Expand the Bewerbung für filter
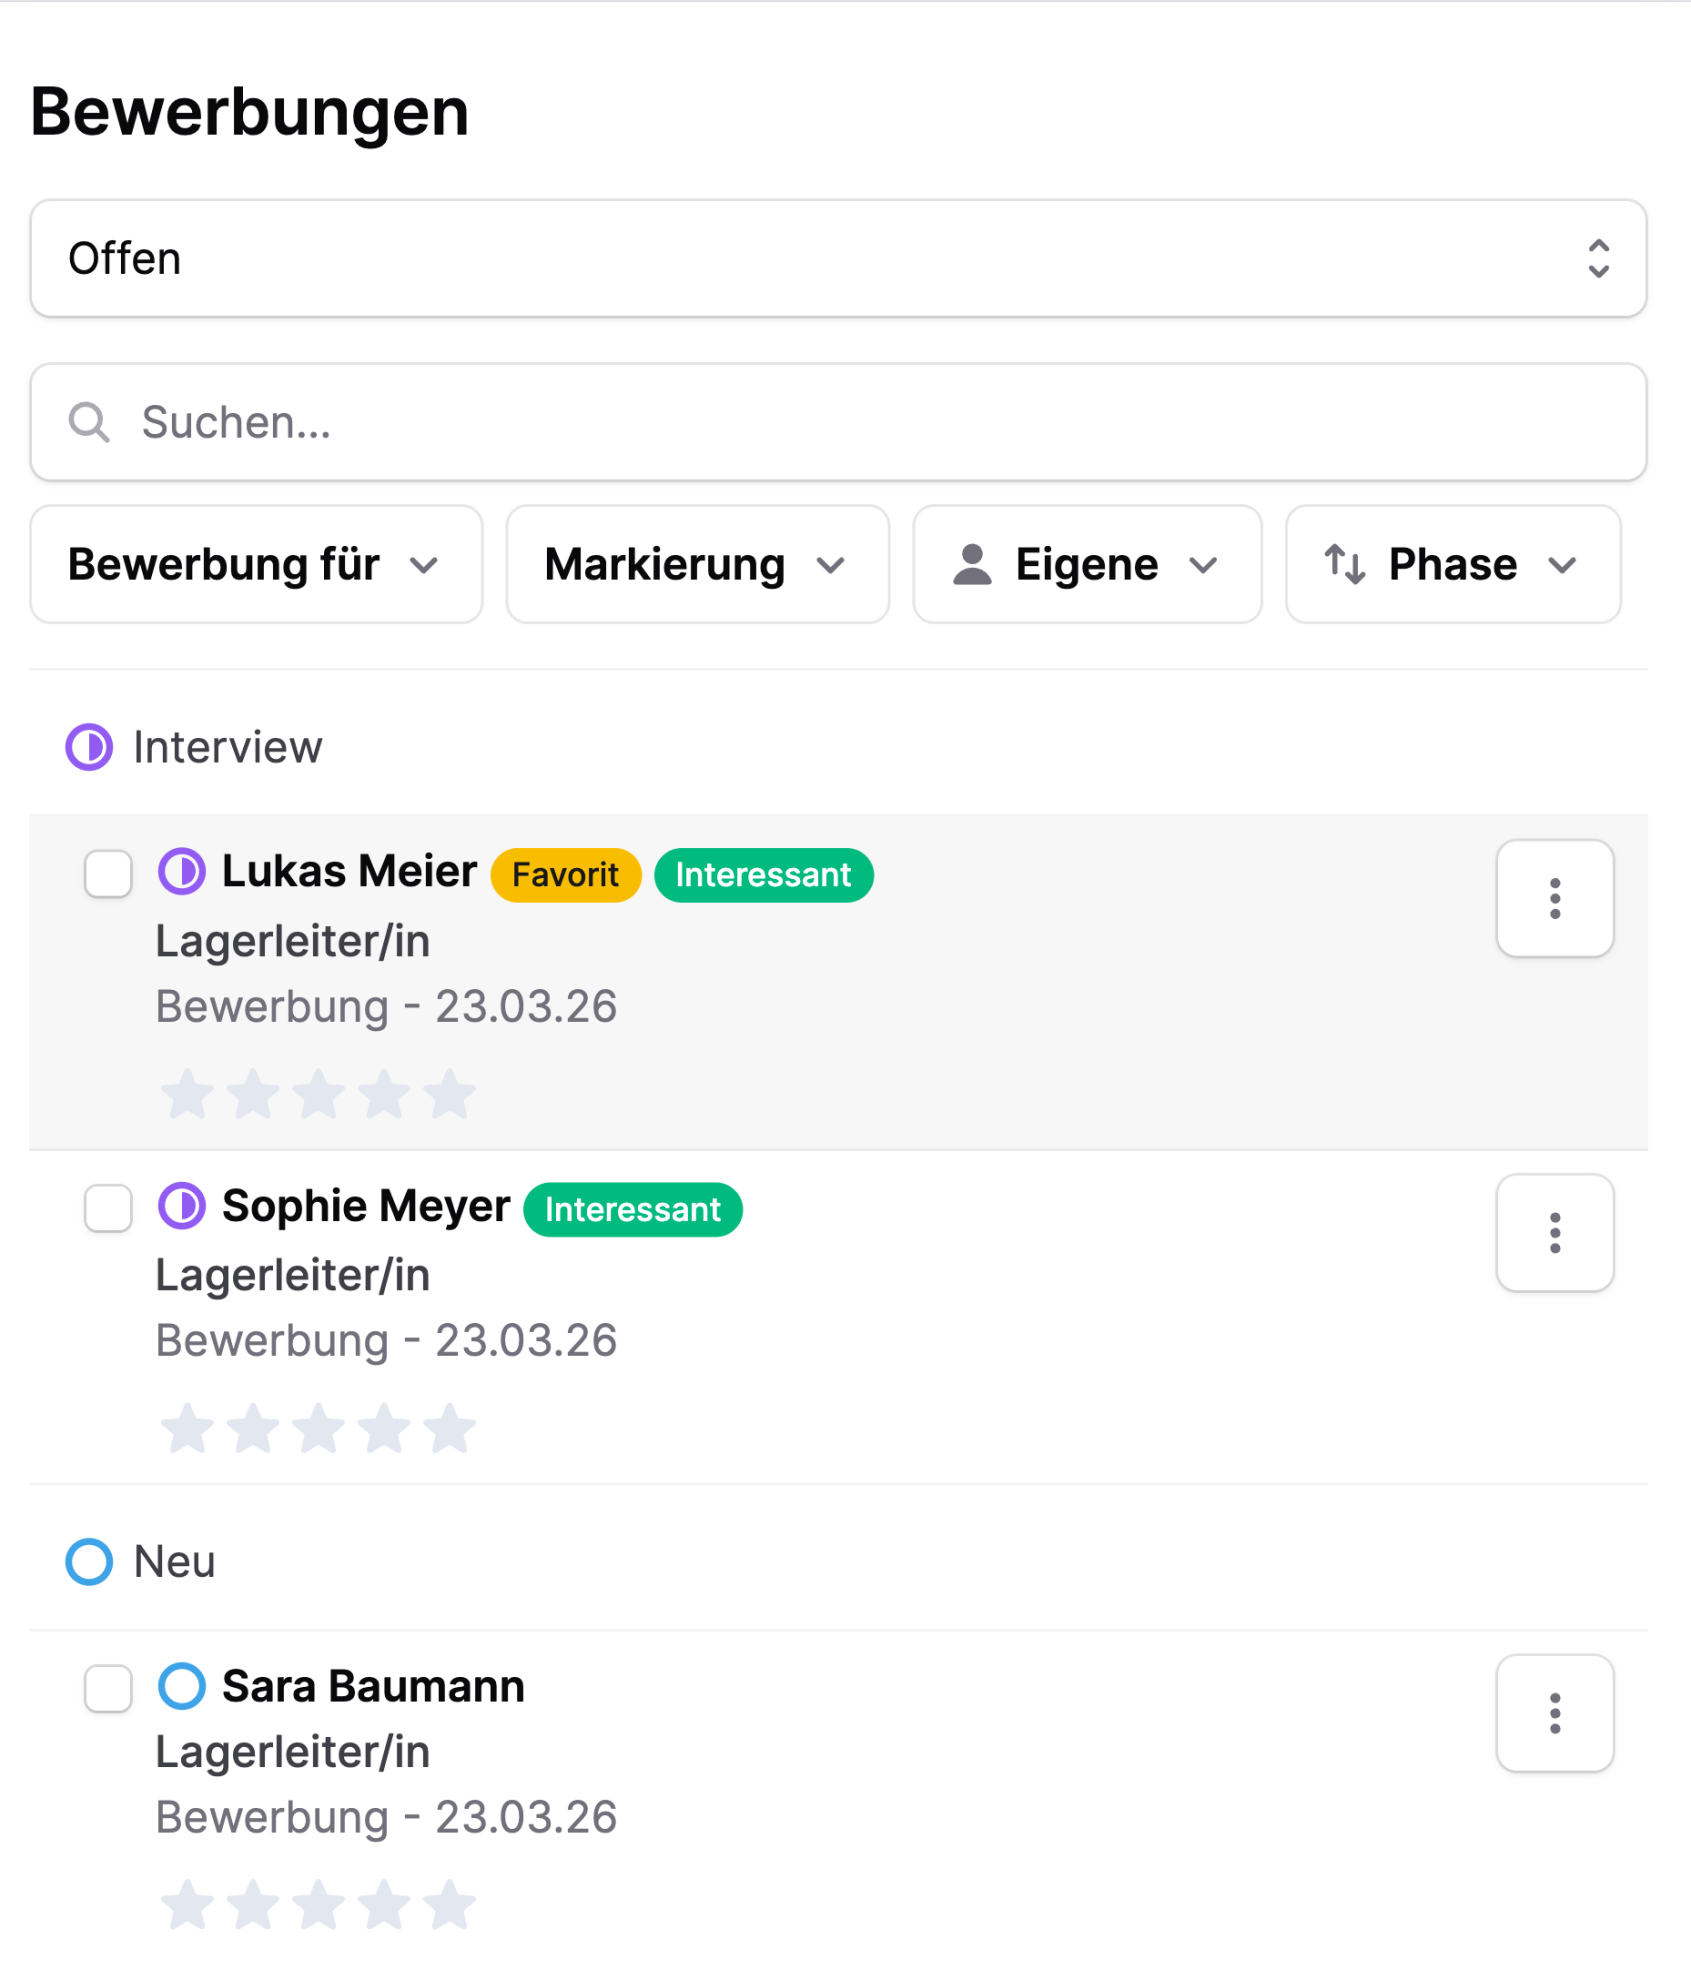Screen dimensions: 1691x1980 (256, 564)
